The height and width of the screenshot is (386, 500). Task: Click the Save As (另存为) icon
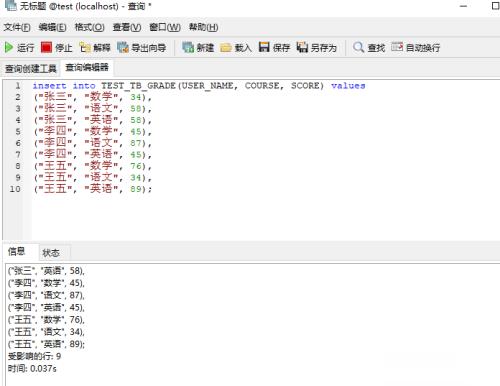[302, 47]
